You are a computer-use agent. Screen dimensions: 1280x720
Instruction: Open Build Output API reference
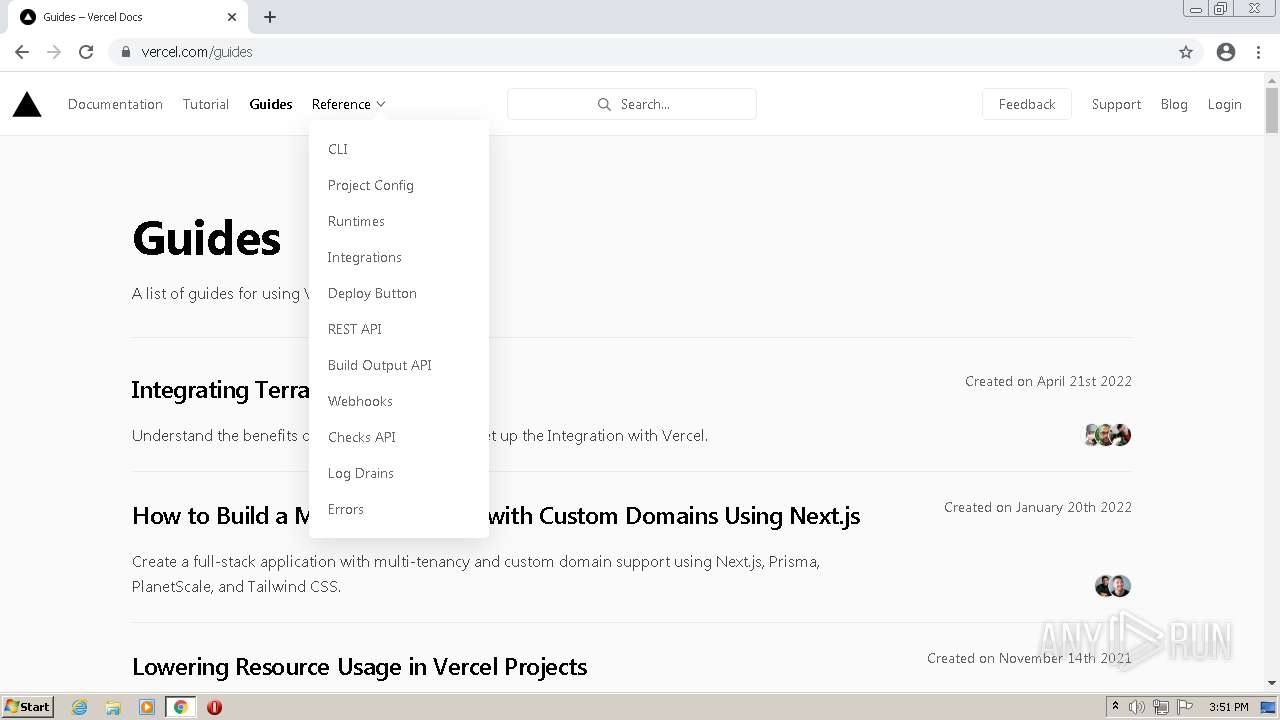tap(380, 365)
